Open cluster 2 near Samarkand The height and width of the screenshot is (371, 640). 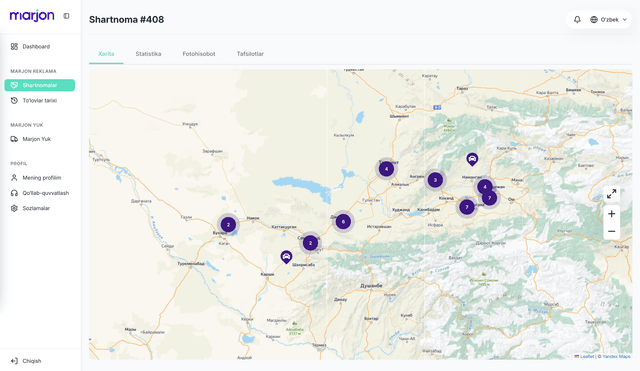[x=310, y=243]
